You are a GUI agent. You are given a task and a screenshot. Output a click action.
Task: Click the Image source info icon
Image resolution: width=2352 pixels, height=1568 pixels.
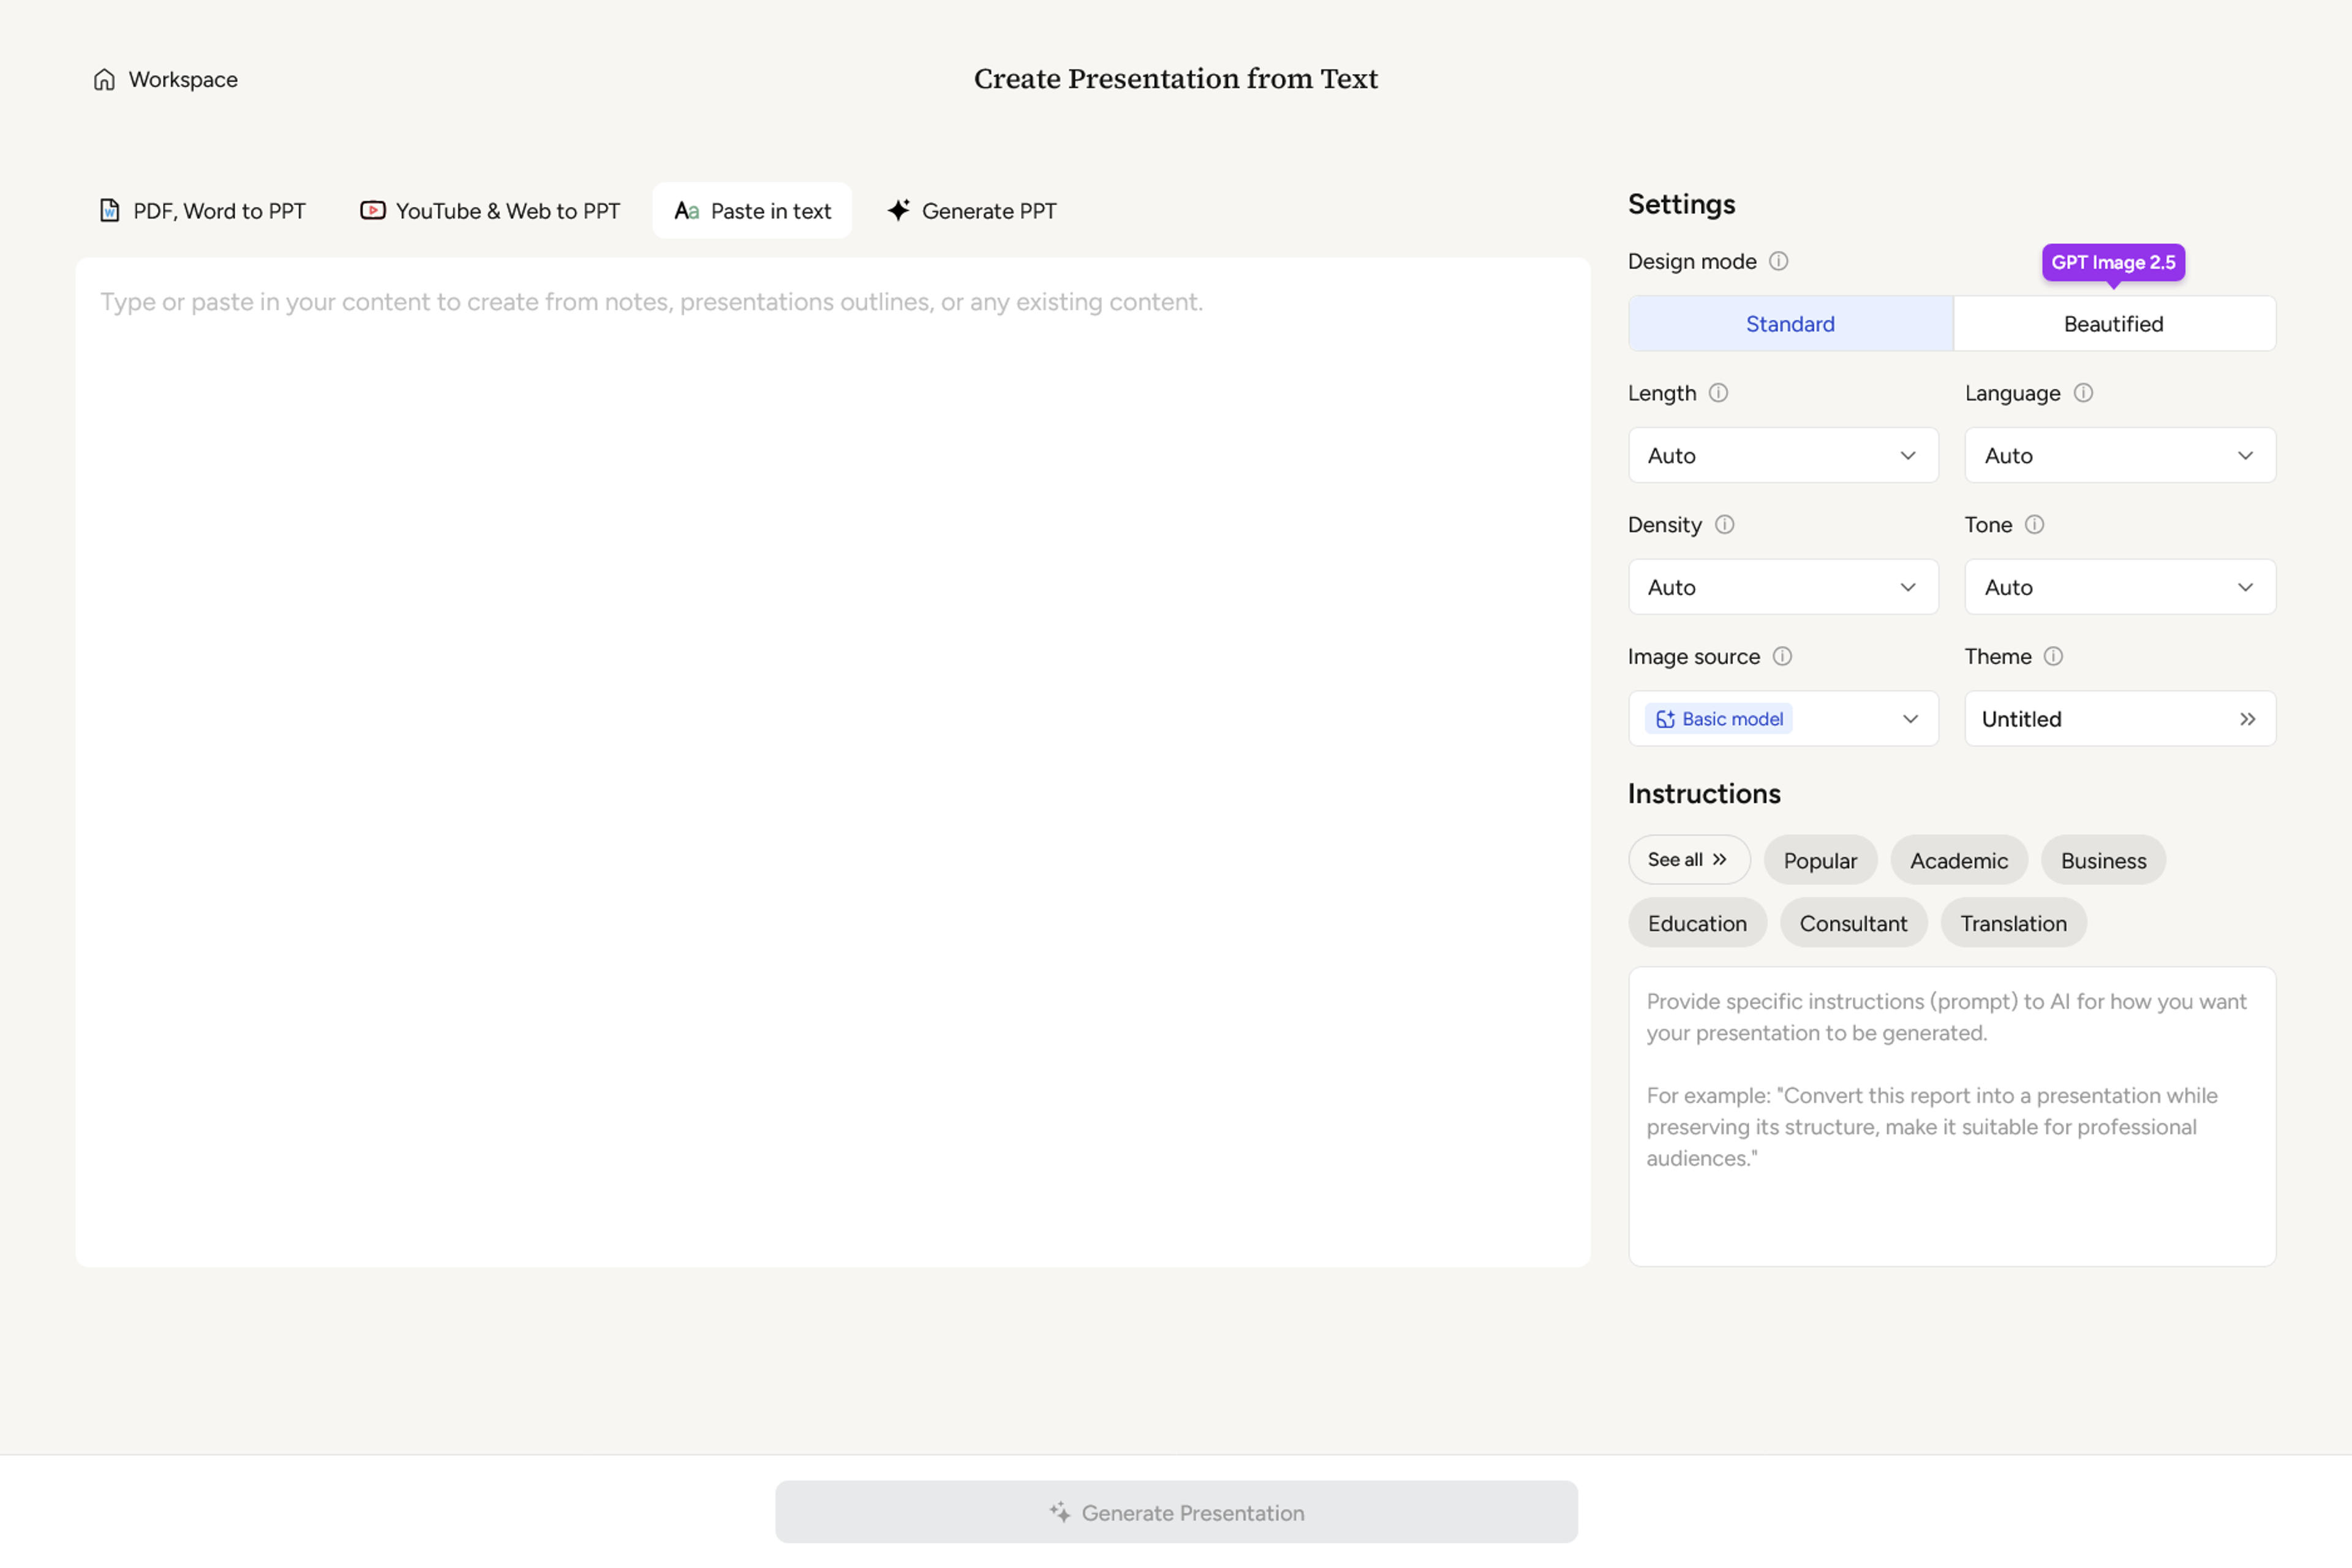click(x=1783, y=656)
